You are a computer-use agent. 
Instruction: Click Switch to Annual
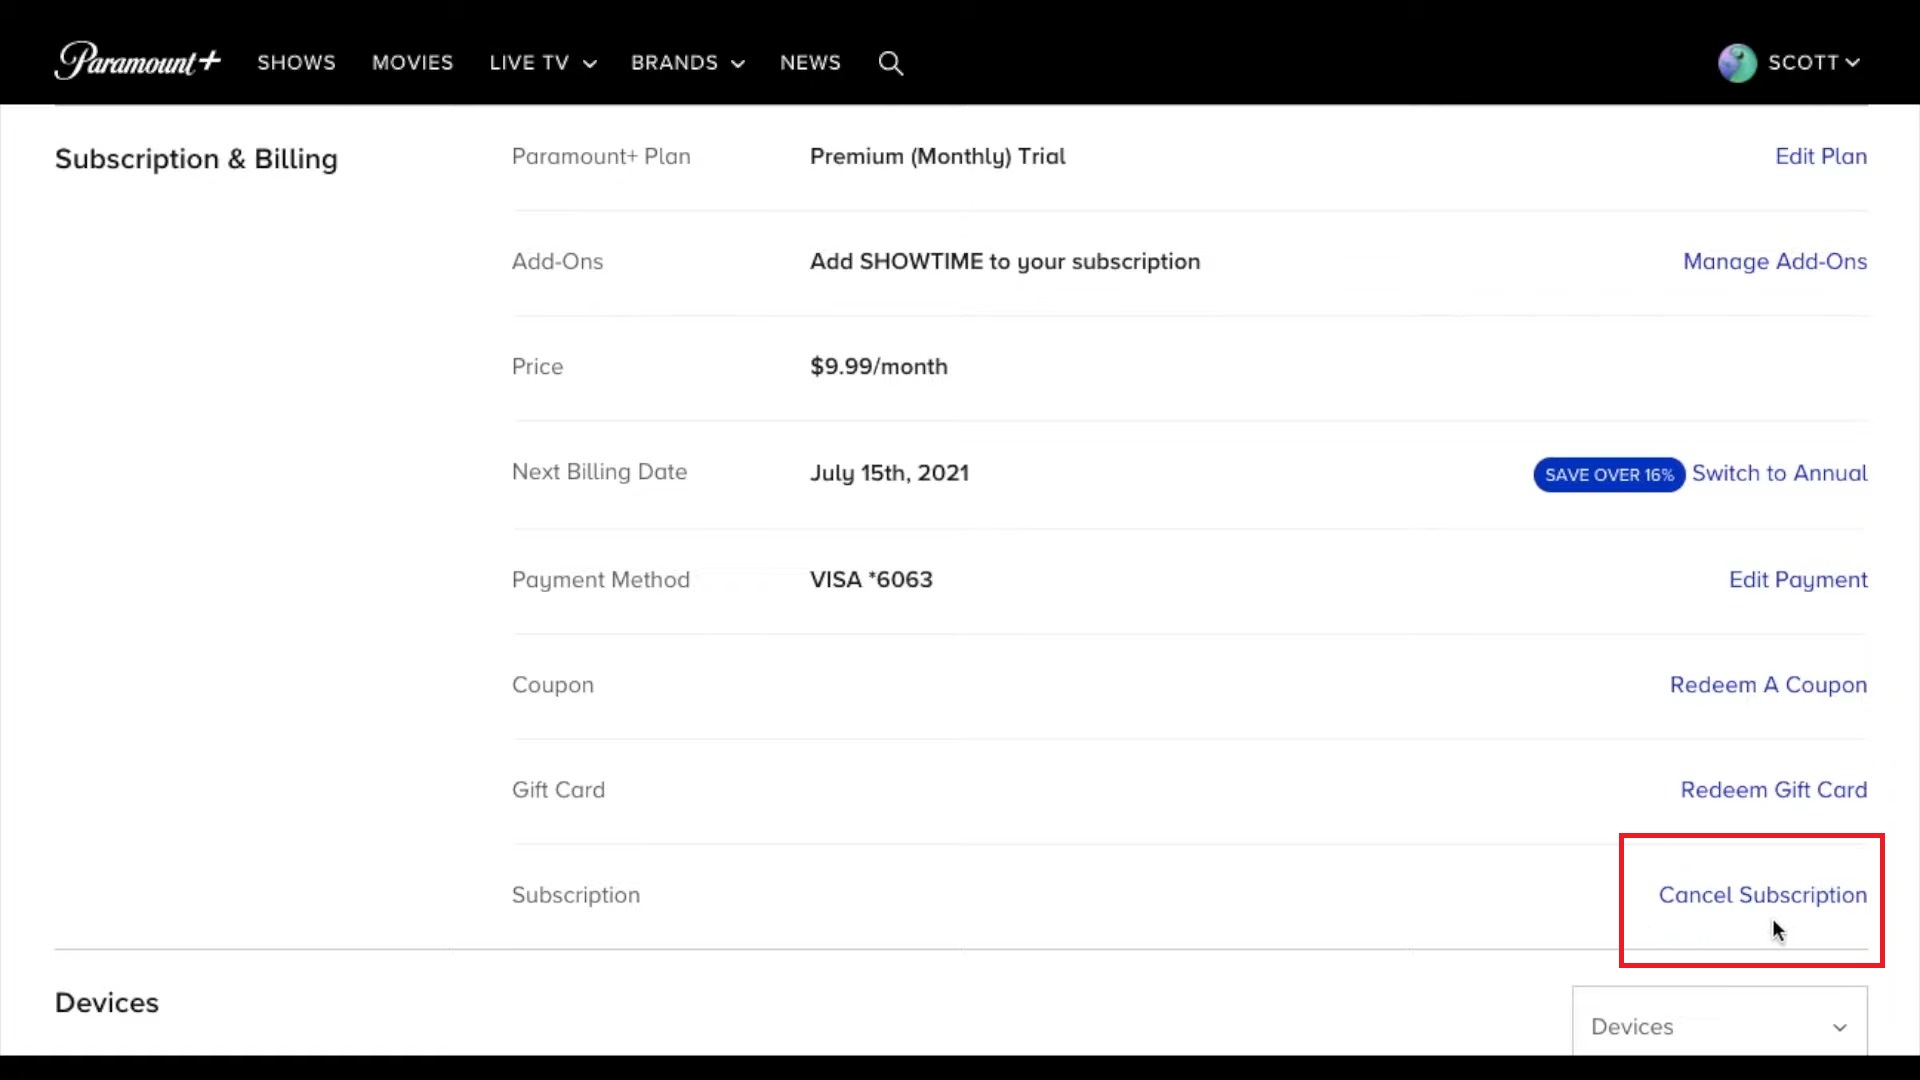pos(1781,473)
